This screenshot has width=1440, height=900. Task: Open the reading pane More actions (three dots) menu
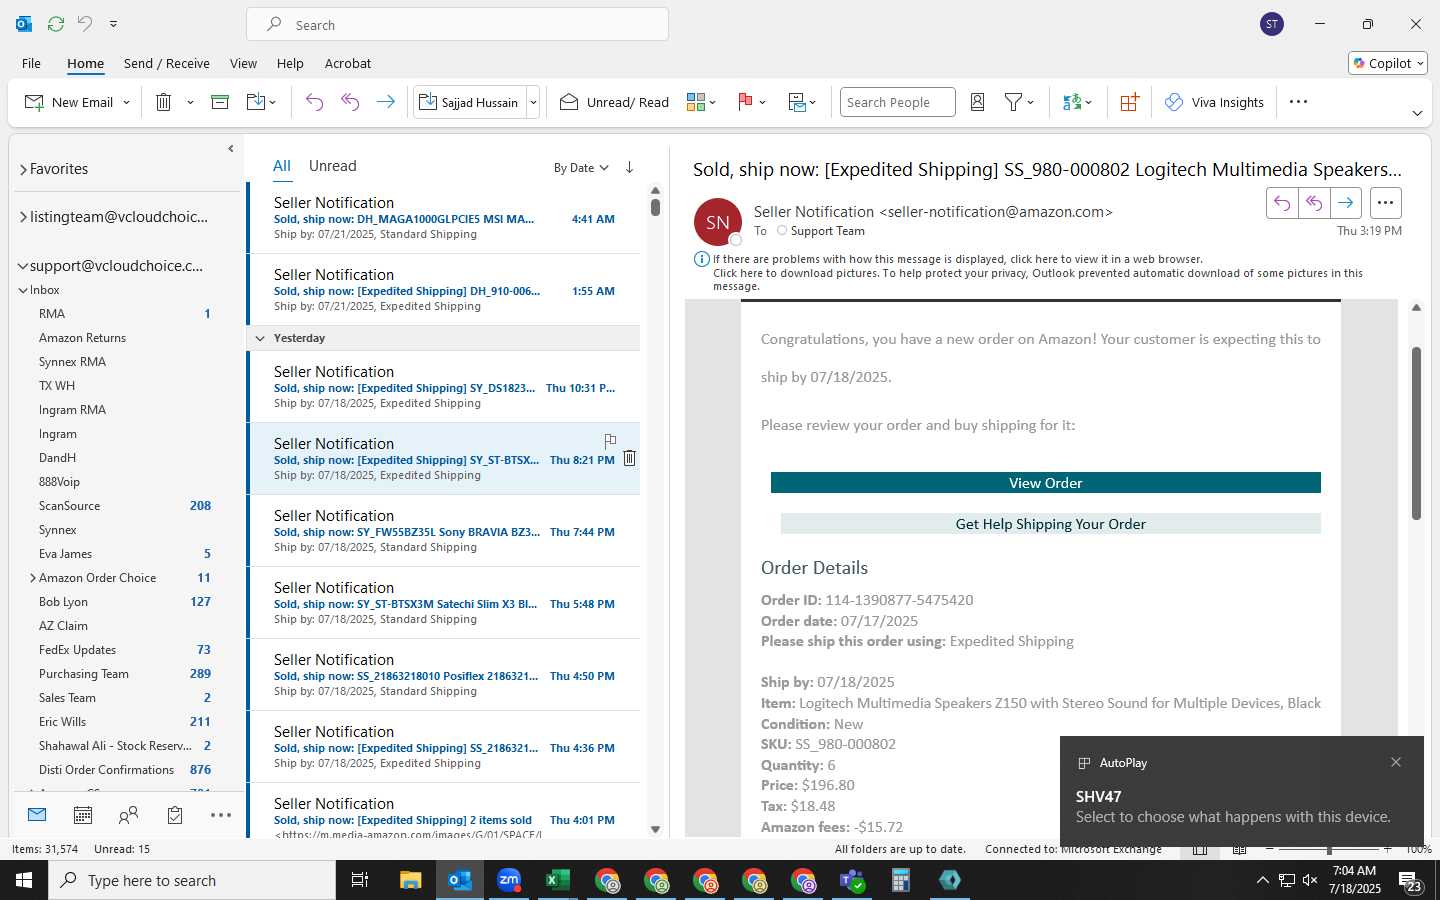(1385, 203)
